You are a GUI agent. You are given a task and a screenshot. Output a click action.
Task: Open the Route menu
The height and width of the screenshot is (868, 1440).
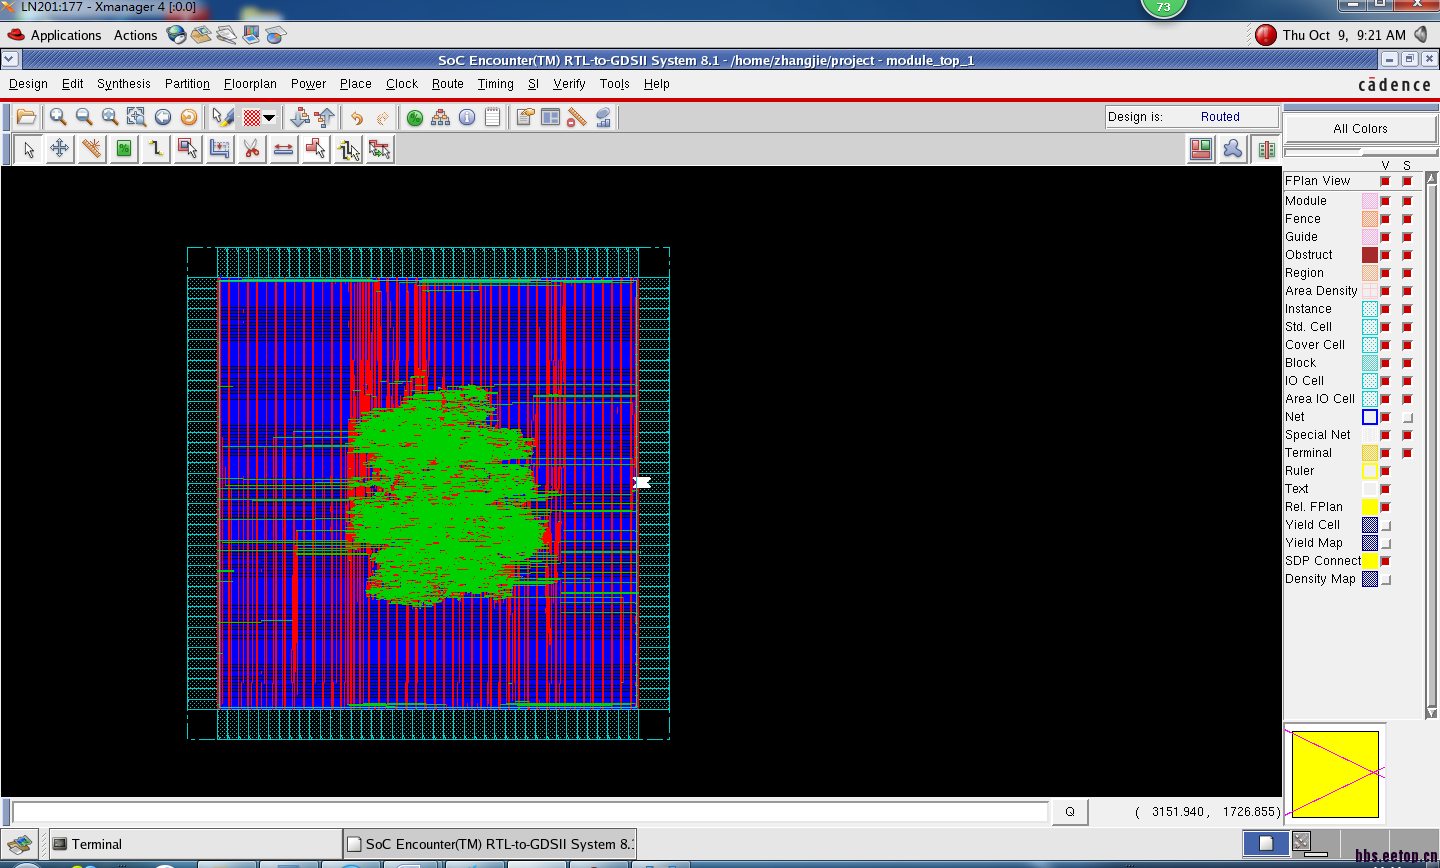448,84
